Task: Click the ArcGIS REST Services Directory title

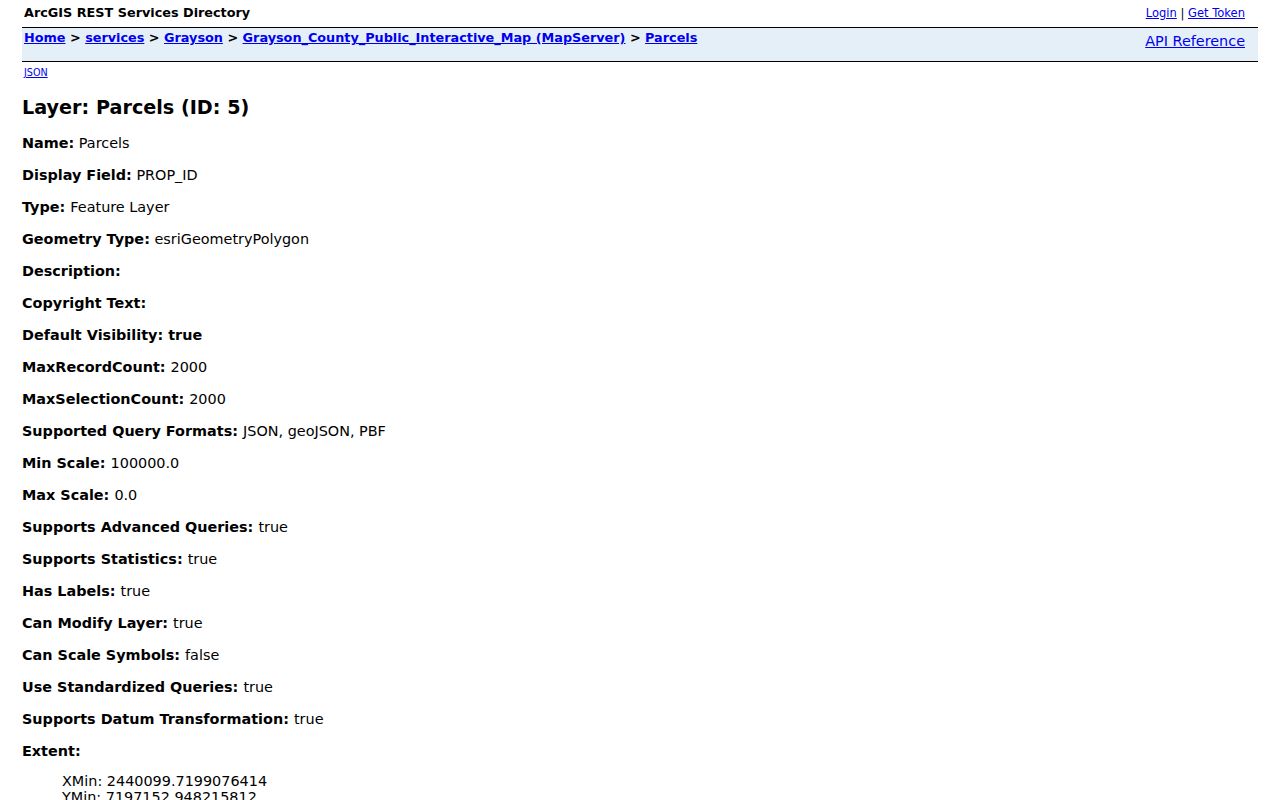Action: pyautogui.click(x=137, y=13)
